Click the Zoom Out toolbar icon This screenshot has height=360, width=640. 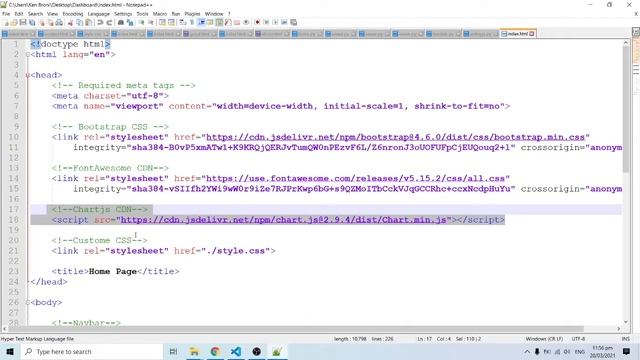[151, 22]
